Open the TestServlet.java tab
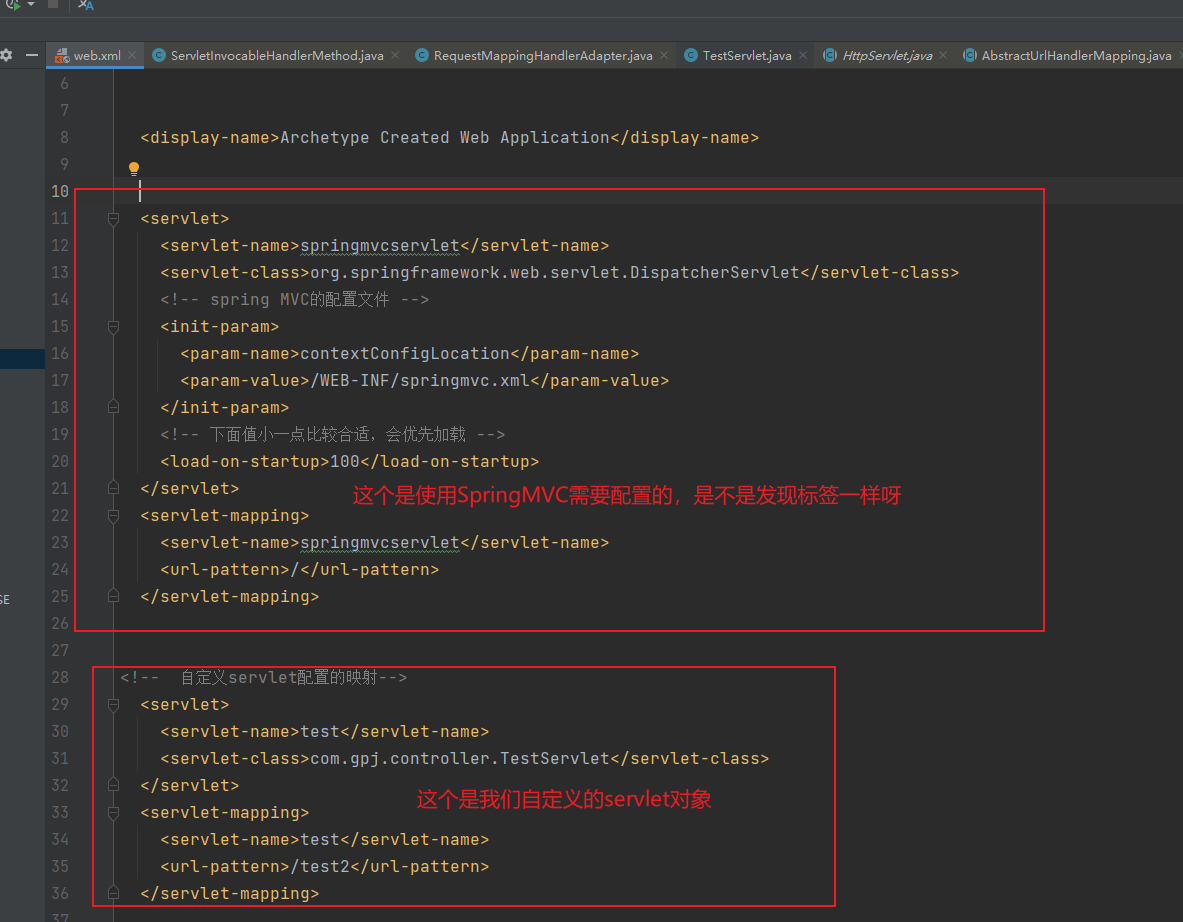Viewport: 1183px width, 922px height. [x=747, y=55]
